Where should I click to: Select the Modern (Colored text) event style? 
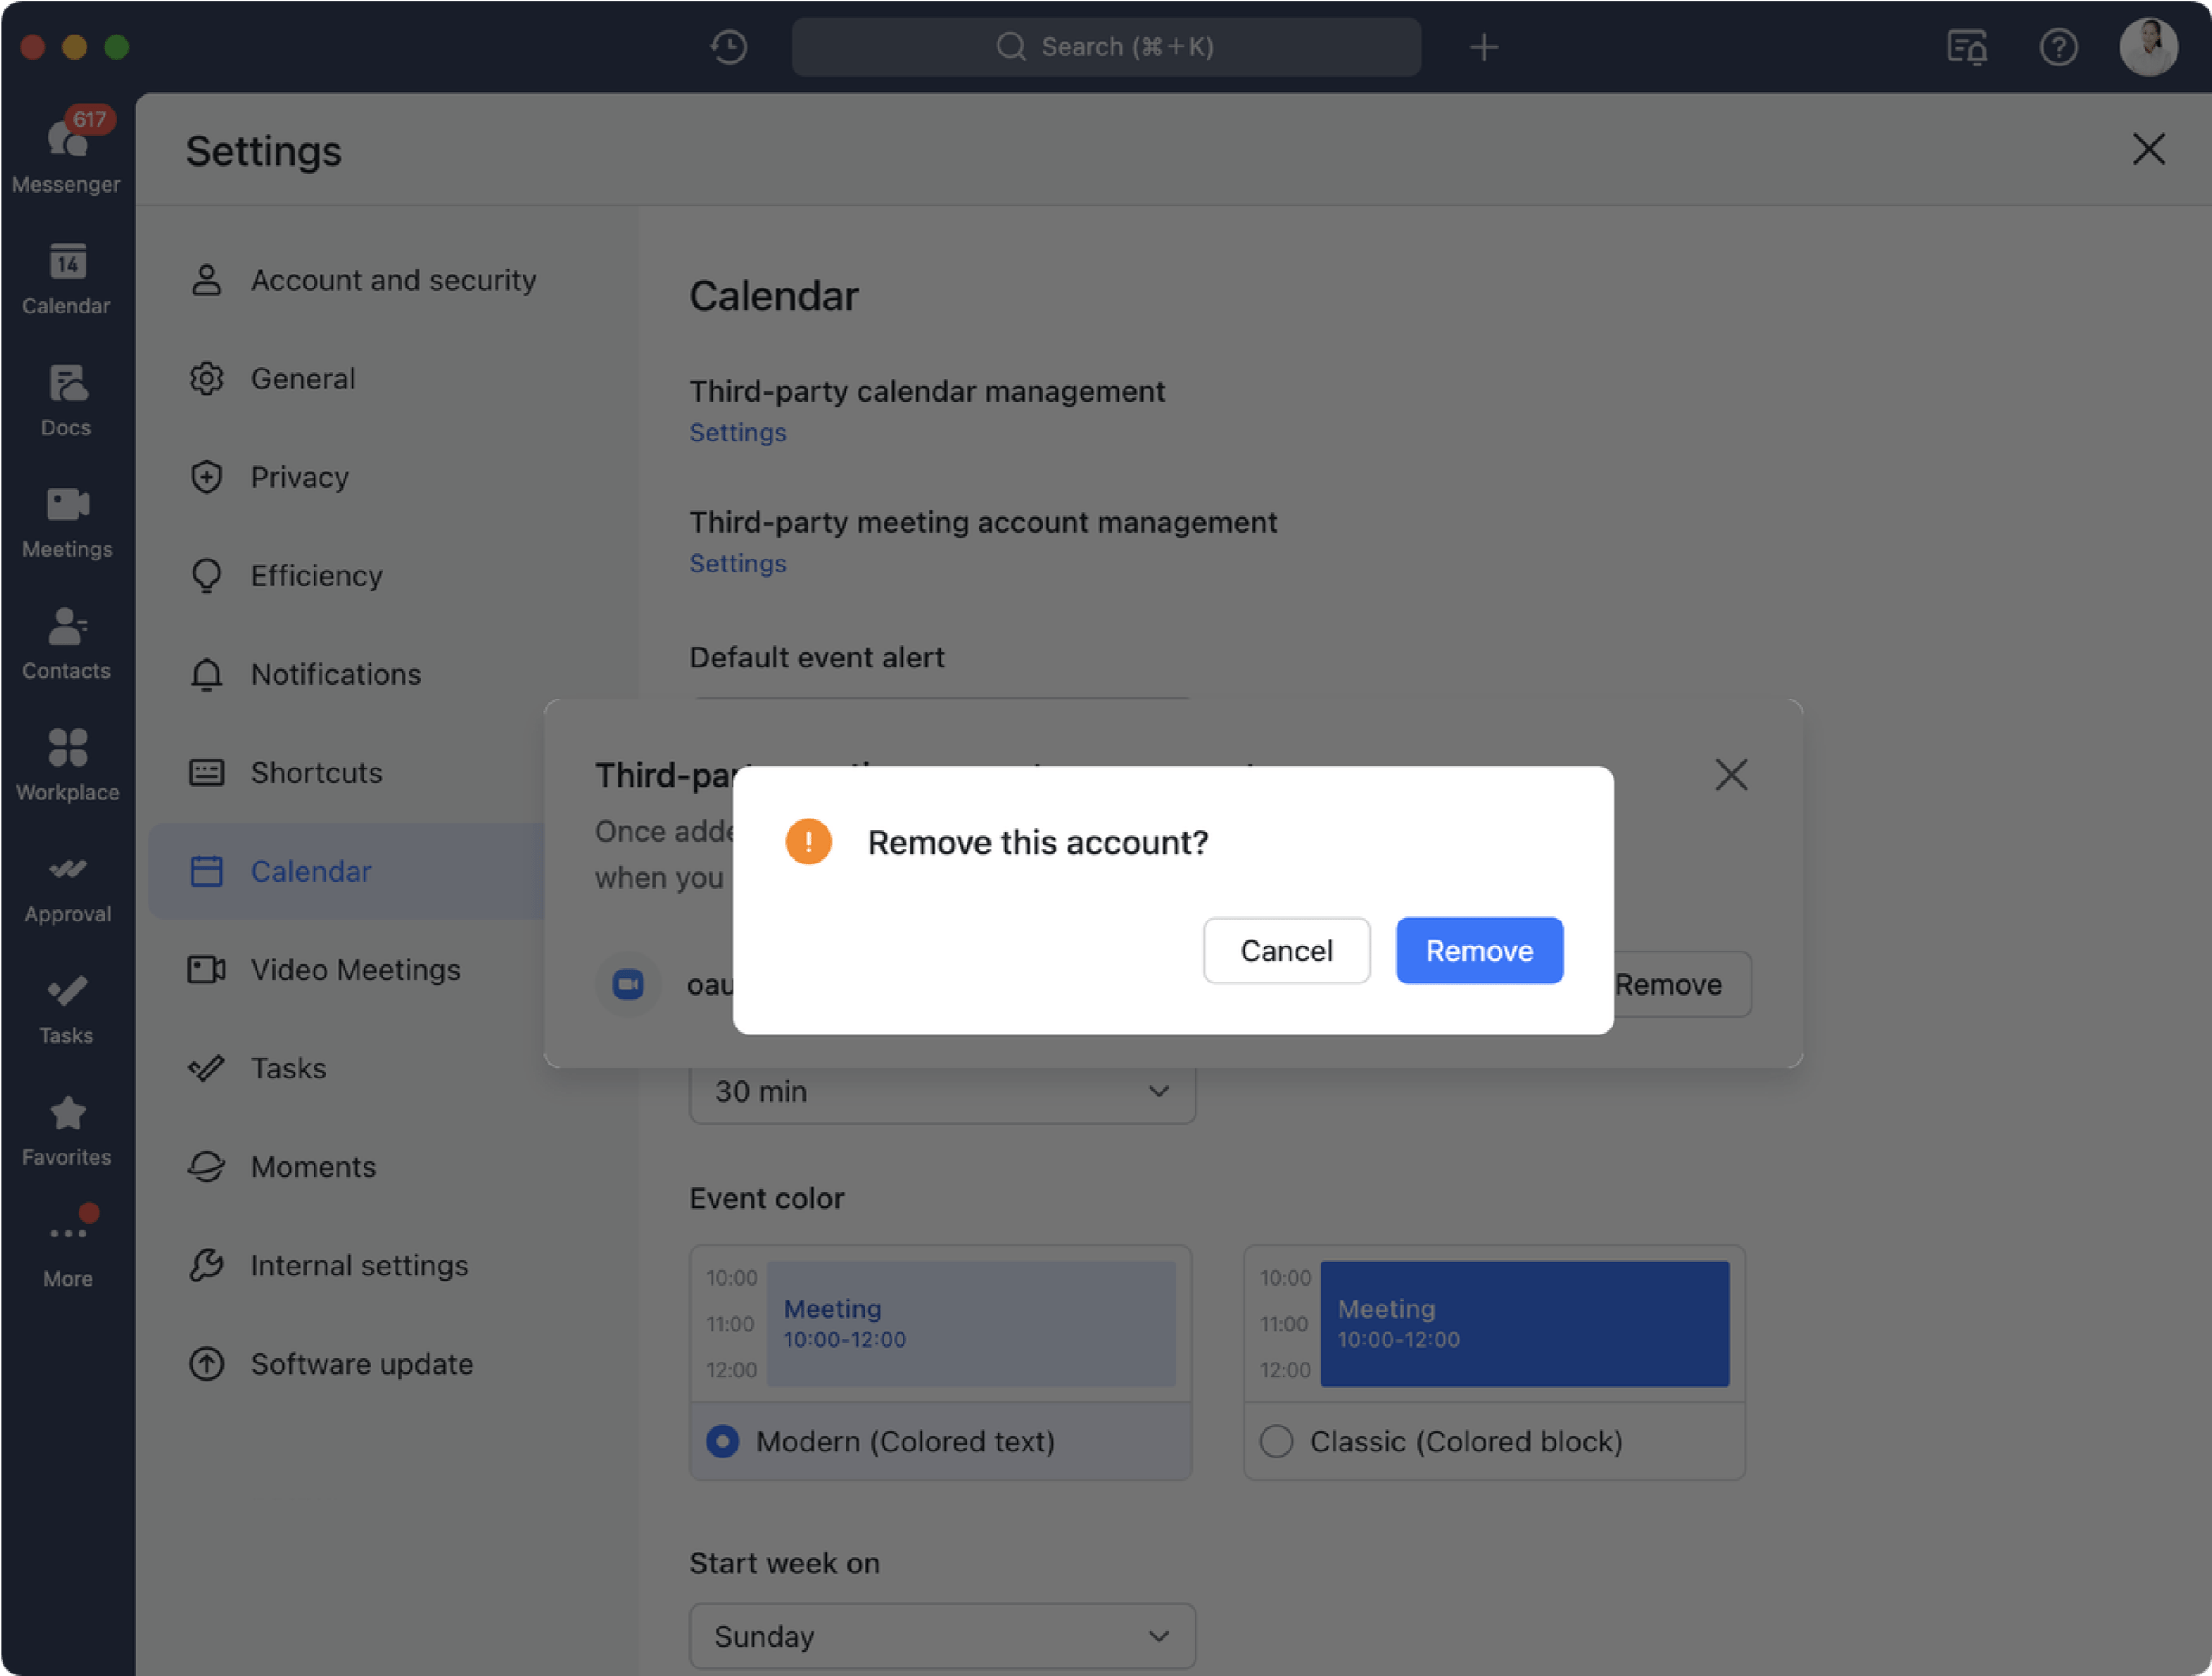[721, 1441]
